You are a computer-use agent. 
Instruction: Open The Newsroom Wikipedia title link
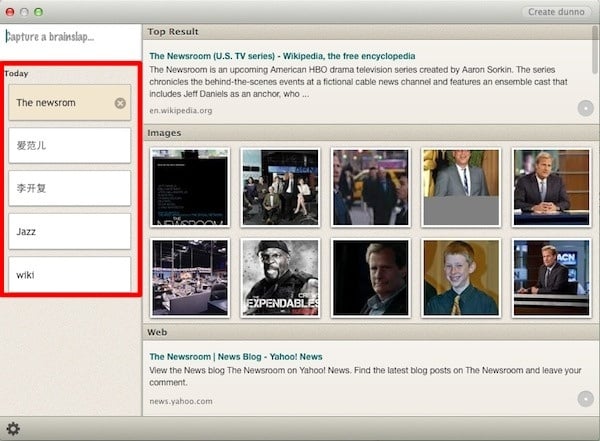[281, 56]
